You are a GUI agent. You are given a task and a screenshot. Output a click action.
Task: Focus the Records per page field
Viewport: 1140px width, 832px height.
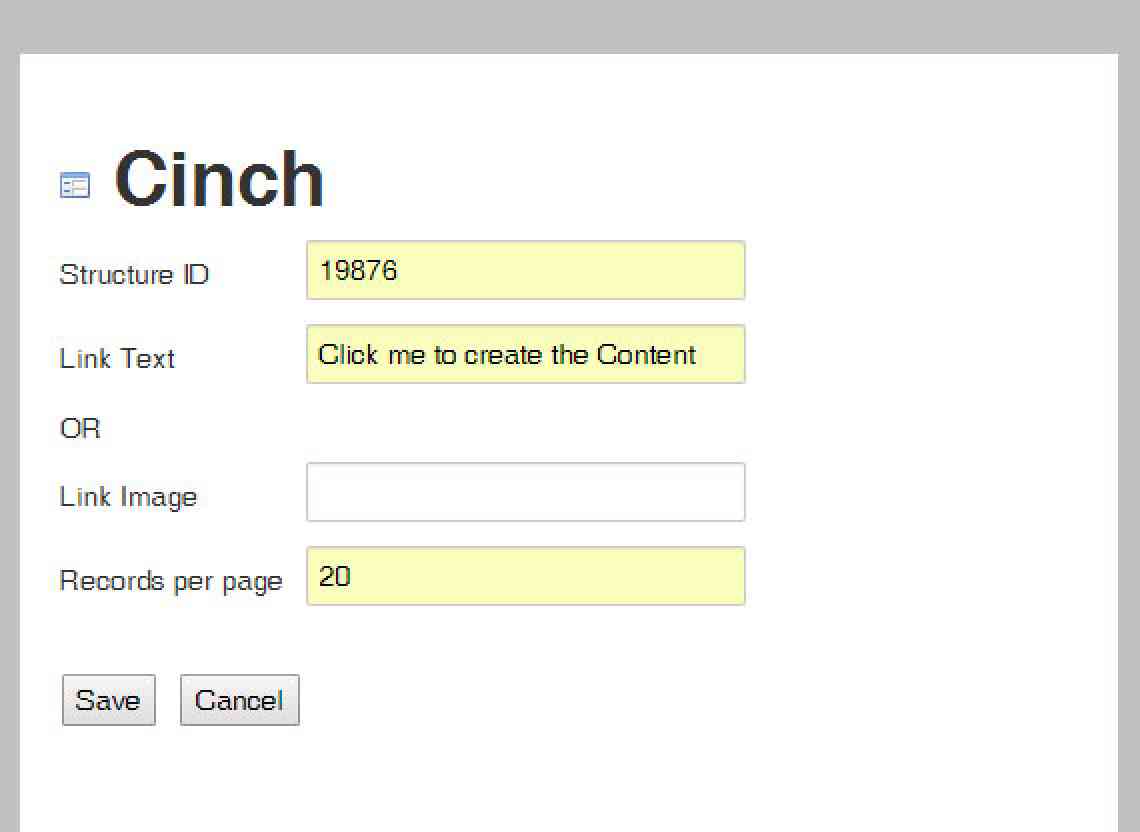[526, 576]
